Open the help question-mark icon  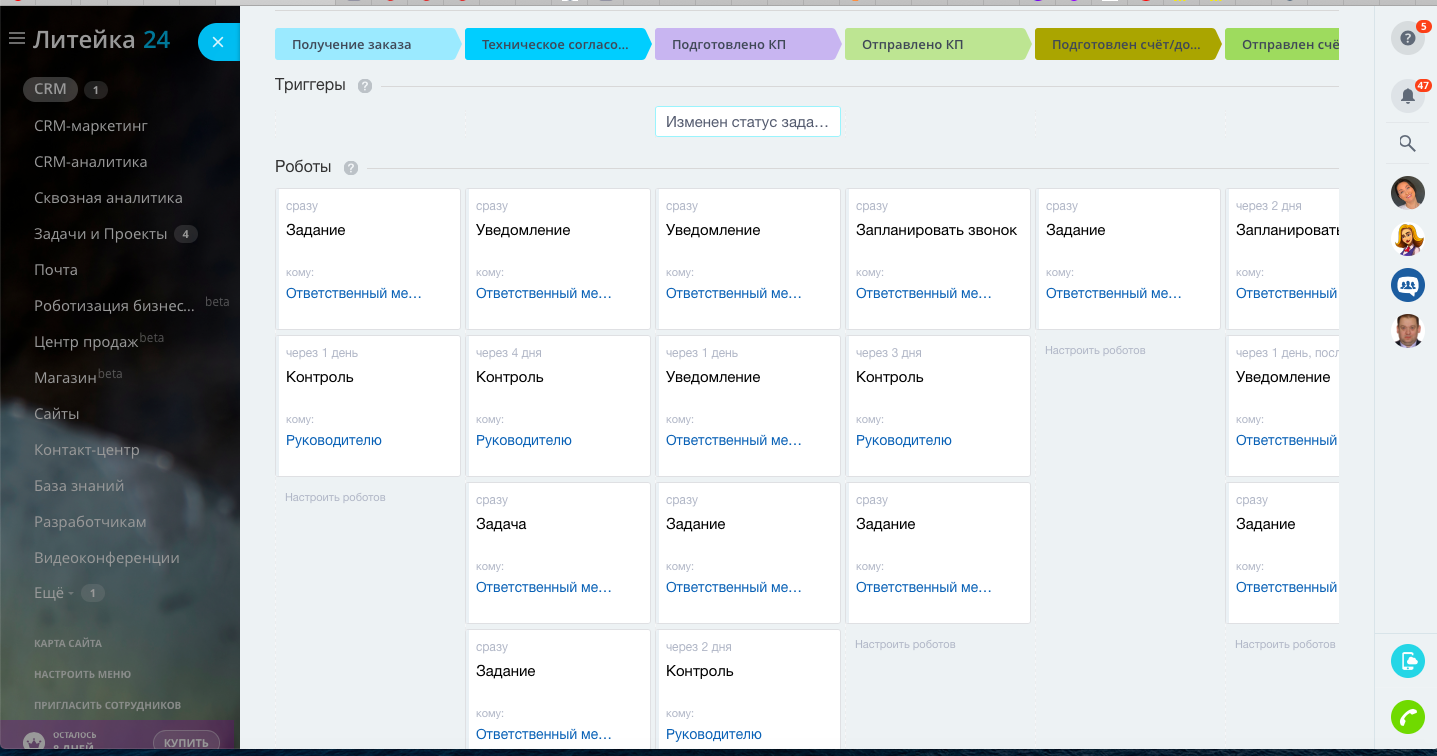coord(1407,39)
